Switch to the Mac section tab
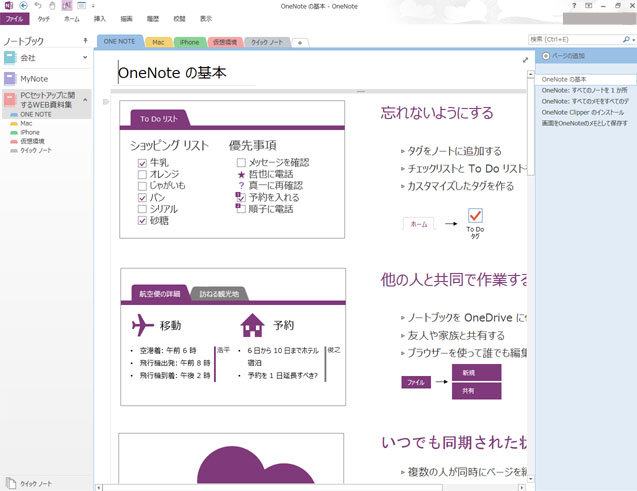This screenshot has width=637, height=491. click(158, 42)
